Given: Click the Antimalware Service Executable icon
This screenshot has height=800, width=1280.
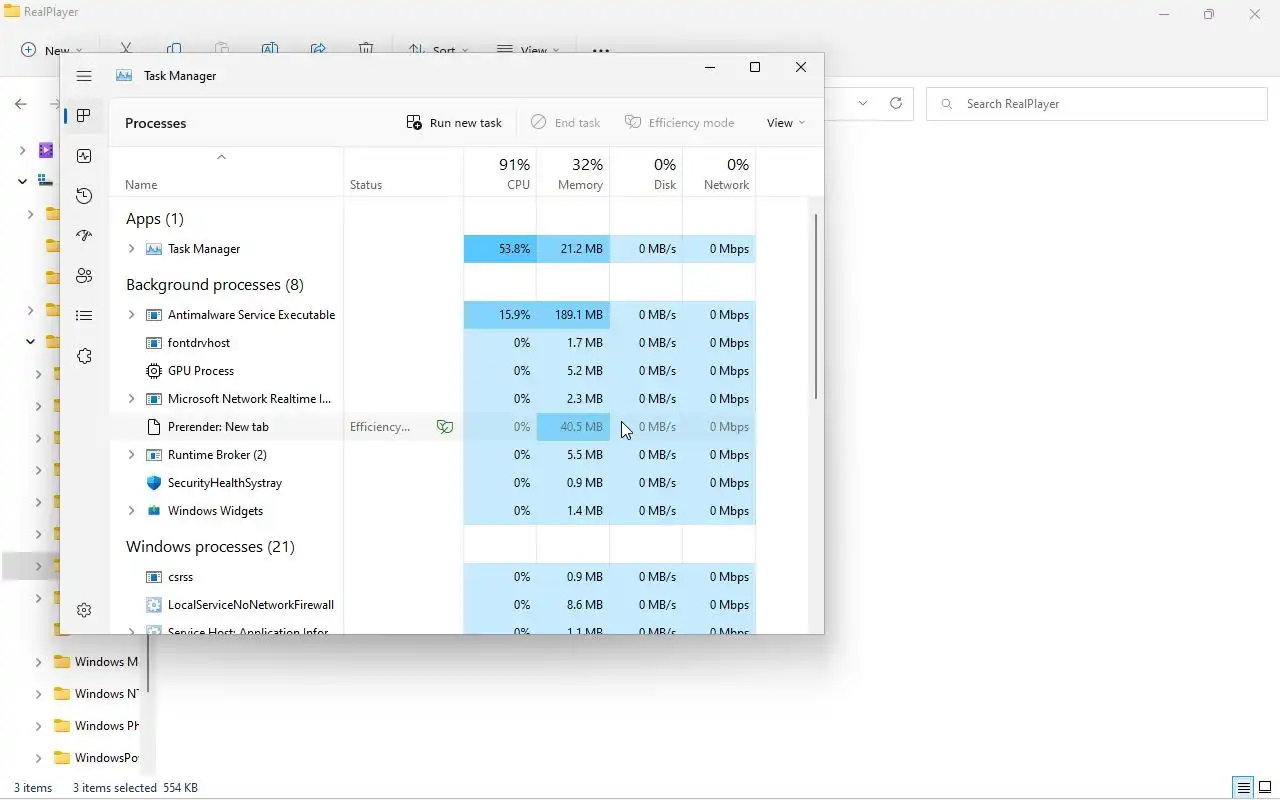Looking at the screenshot, I should tap(153, 315).
